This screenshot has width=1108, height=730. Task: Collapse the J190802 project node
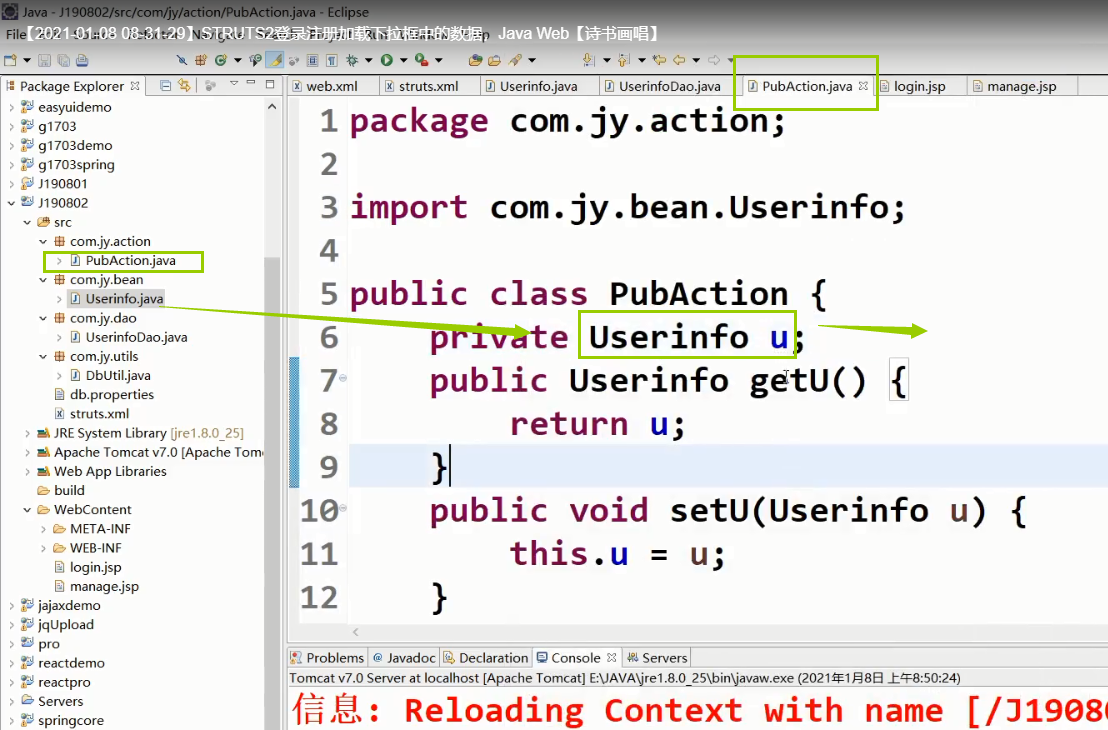tap(11, 203)
